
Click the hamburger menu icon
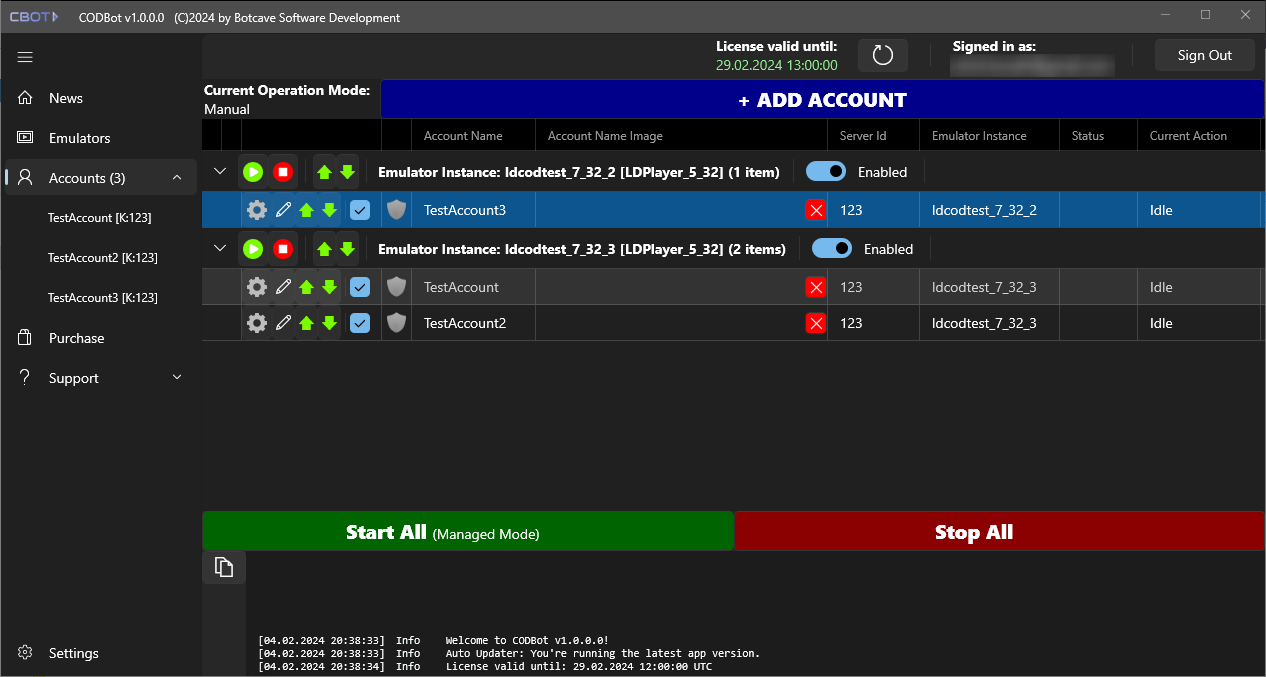click(x=26, y=57)
